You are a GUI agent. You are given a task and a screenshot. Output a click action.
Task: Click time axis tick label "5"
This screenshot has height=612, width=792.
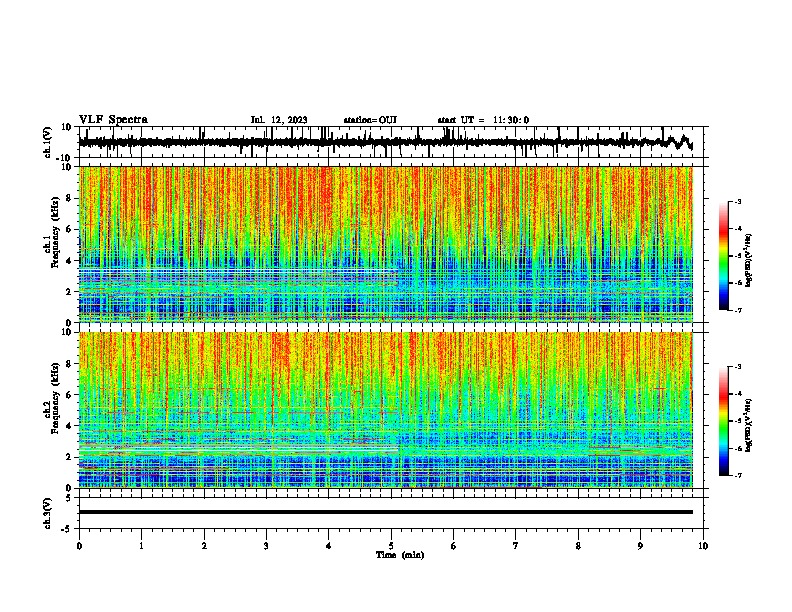tap(391, 546)
